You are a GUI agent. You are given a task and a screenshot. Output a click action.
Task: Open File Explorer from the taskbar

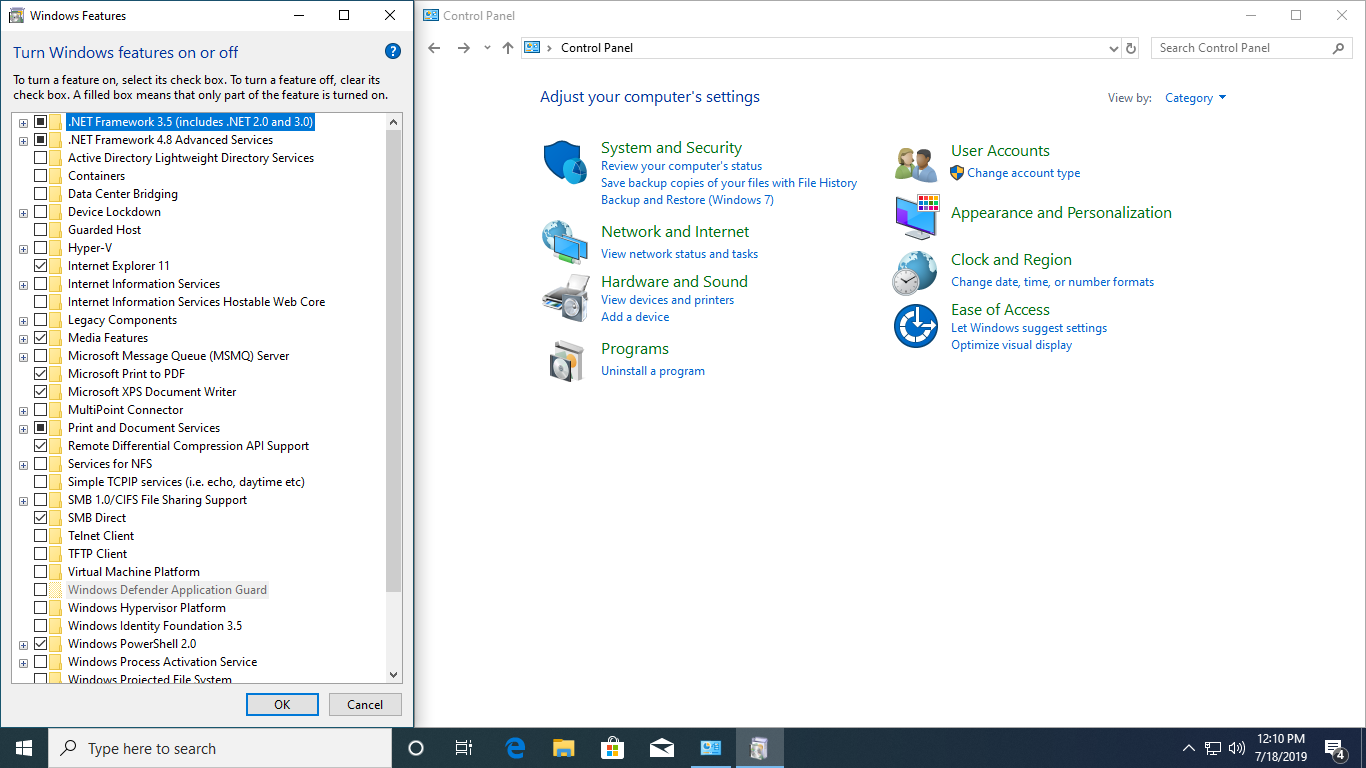564,748
